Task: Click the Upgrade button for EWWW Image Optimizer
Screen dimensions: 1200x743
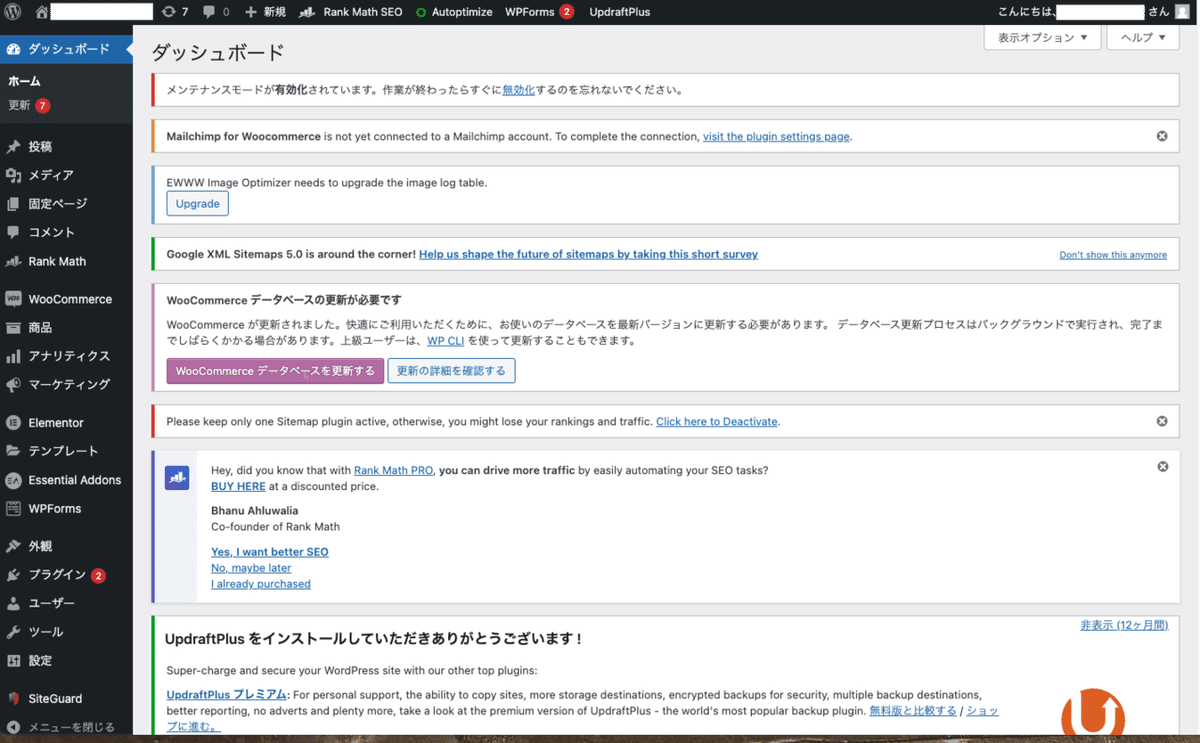Action: 197,203
